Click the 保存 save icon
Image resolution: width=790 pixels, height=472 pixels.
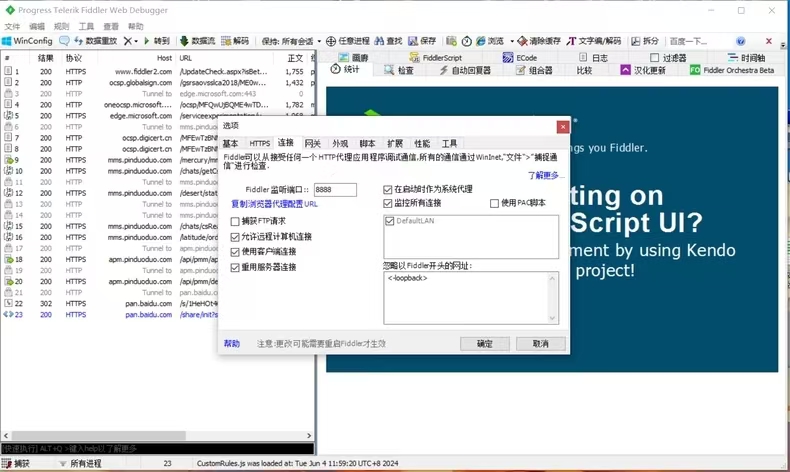point(413,41)
